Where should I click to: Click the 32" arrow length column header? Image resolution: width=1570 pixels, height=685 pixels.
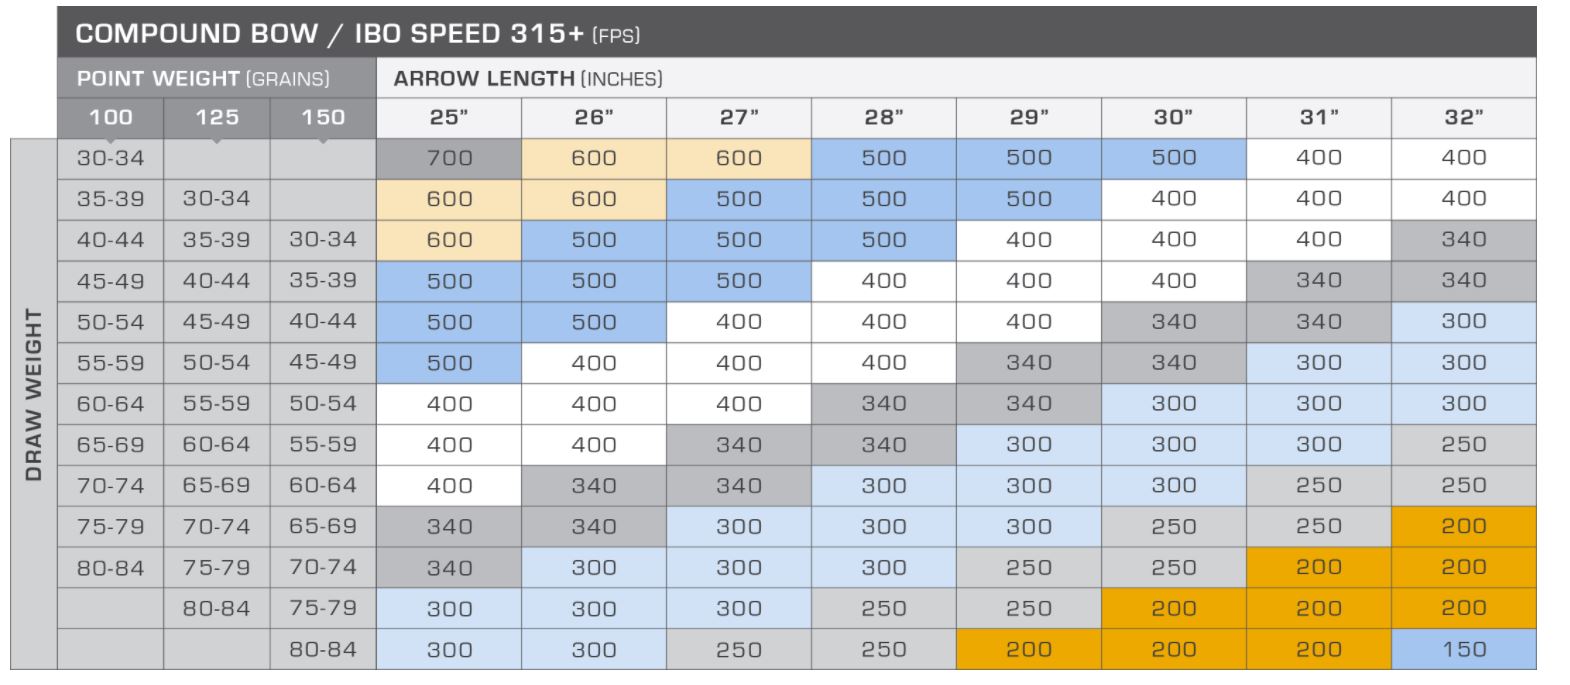pyautogui.click(x=1464, y=118)
